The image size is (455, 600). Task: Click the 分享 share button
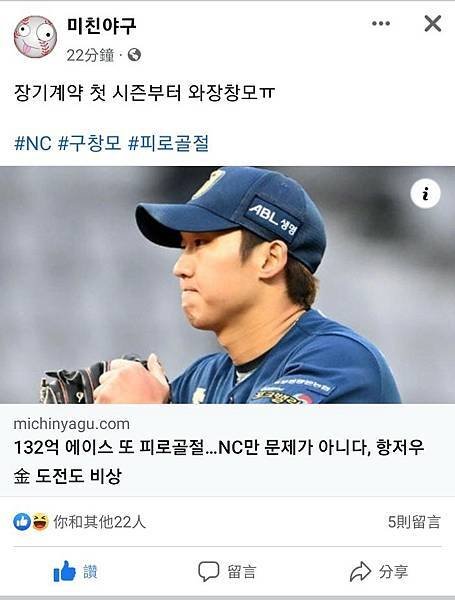click(x=379, y=572)
